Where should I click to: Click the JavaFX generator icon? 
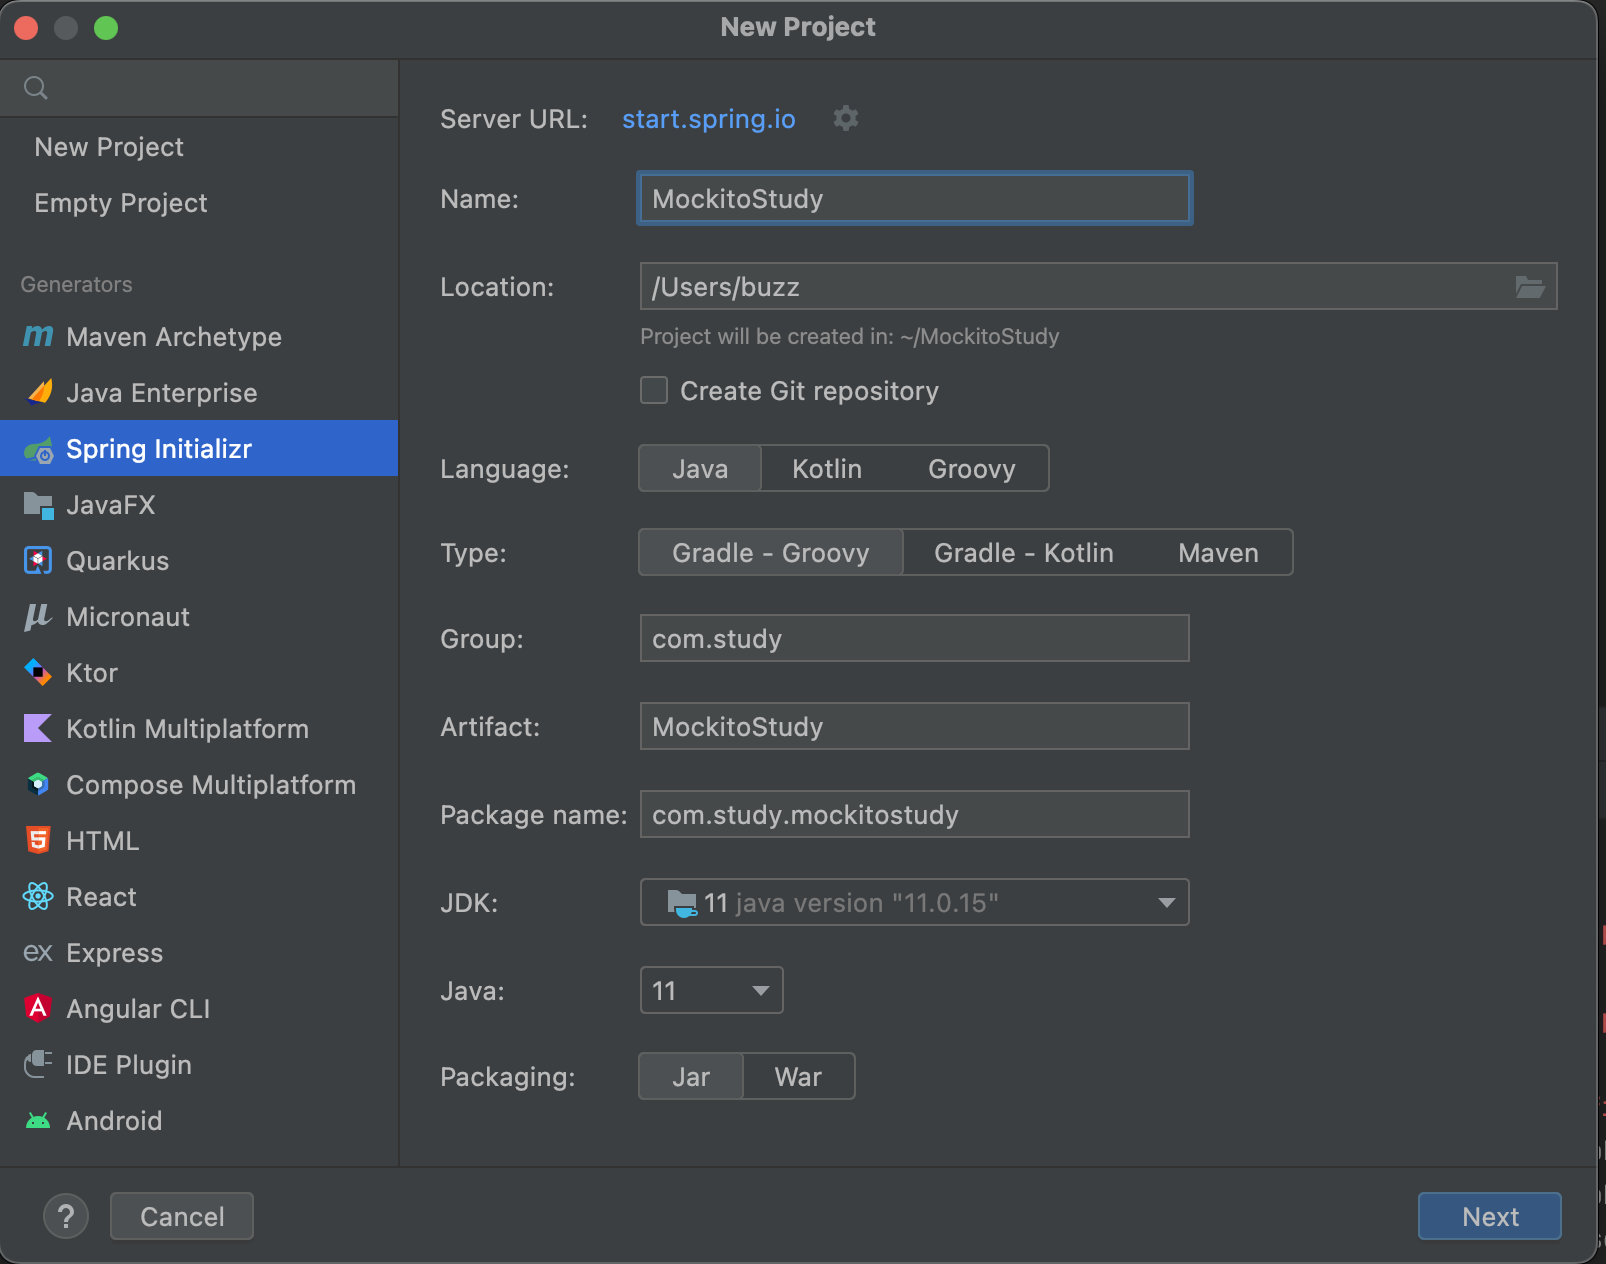click(38, 505)
